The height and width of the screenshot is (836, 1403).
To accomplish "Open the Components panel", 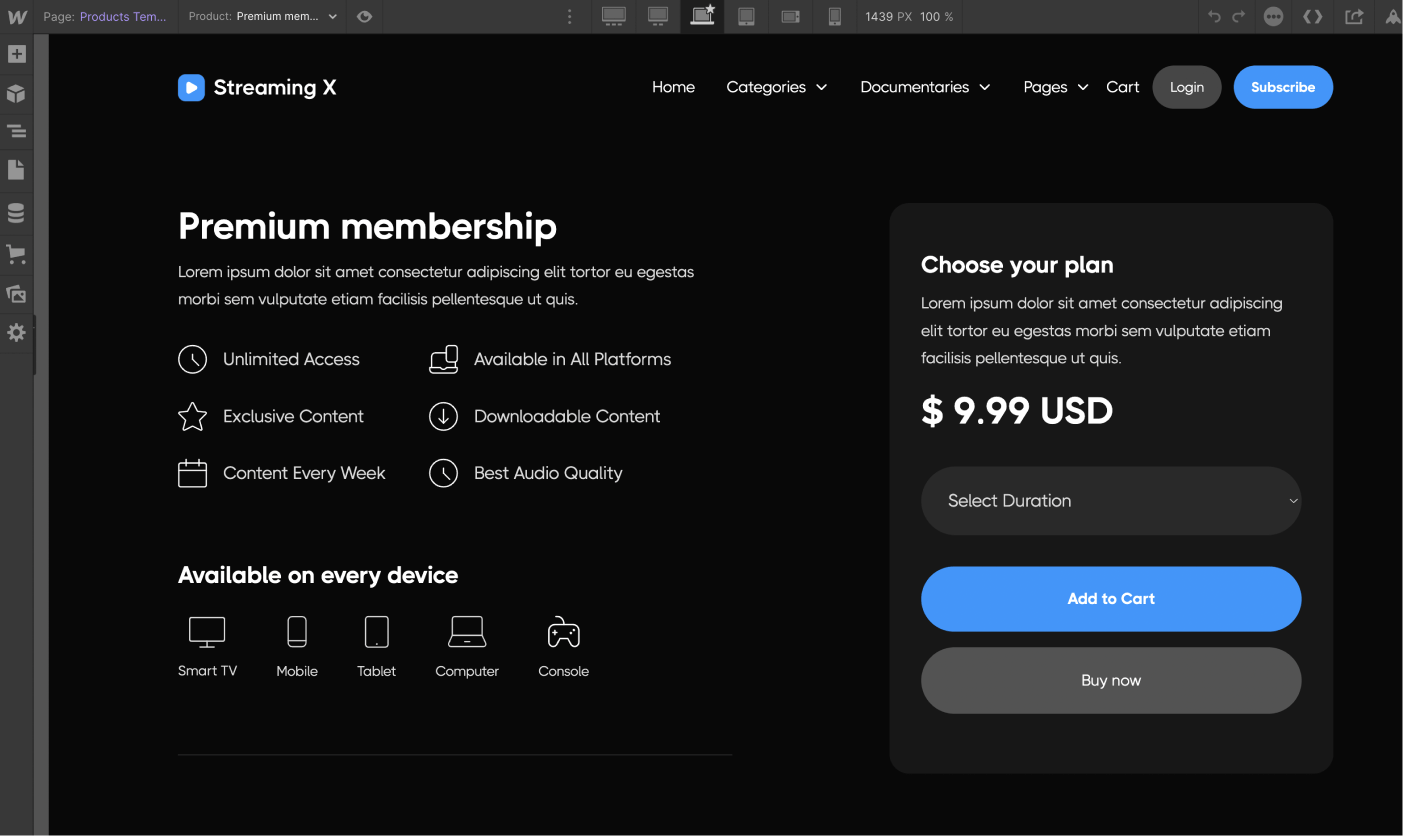I will (16, 93).
